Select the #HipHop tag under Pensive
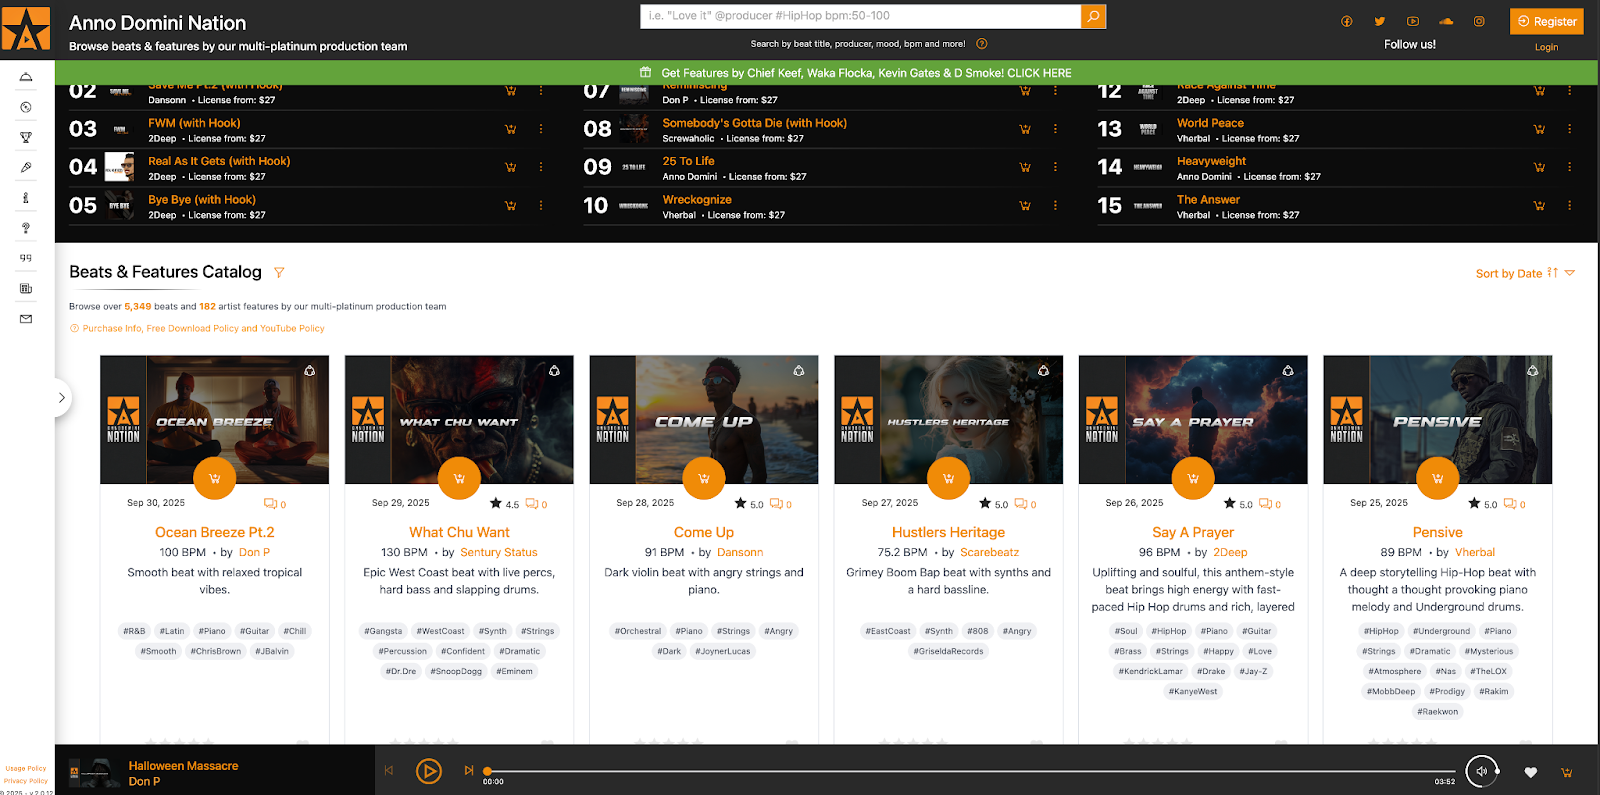 tap(1381, 631)
